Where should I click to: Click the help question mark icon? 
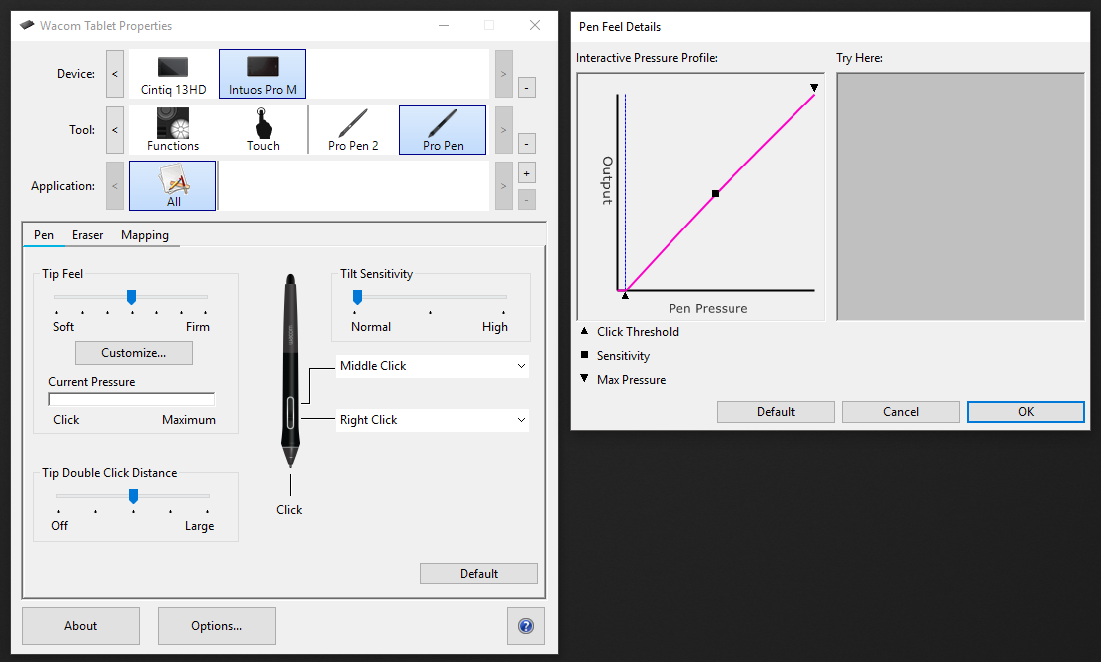click(x=526, y=625)
